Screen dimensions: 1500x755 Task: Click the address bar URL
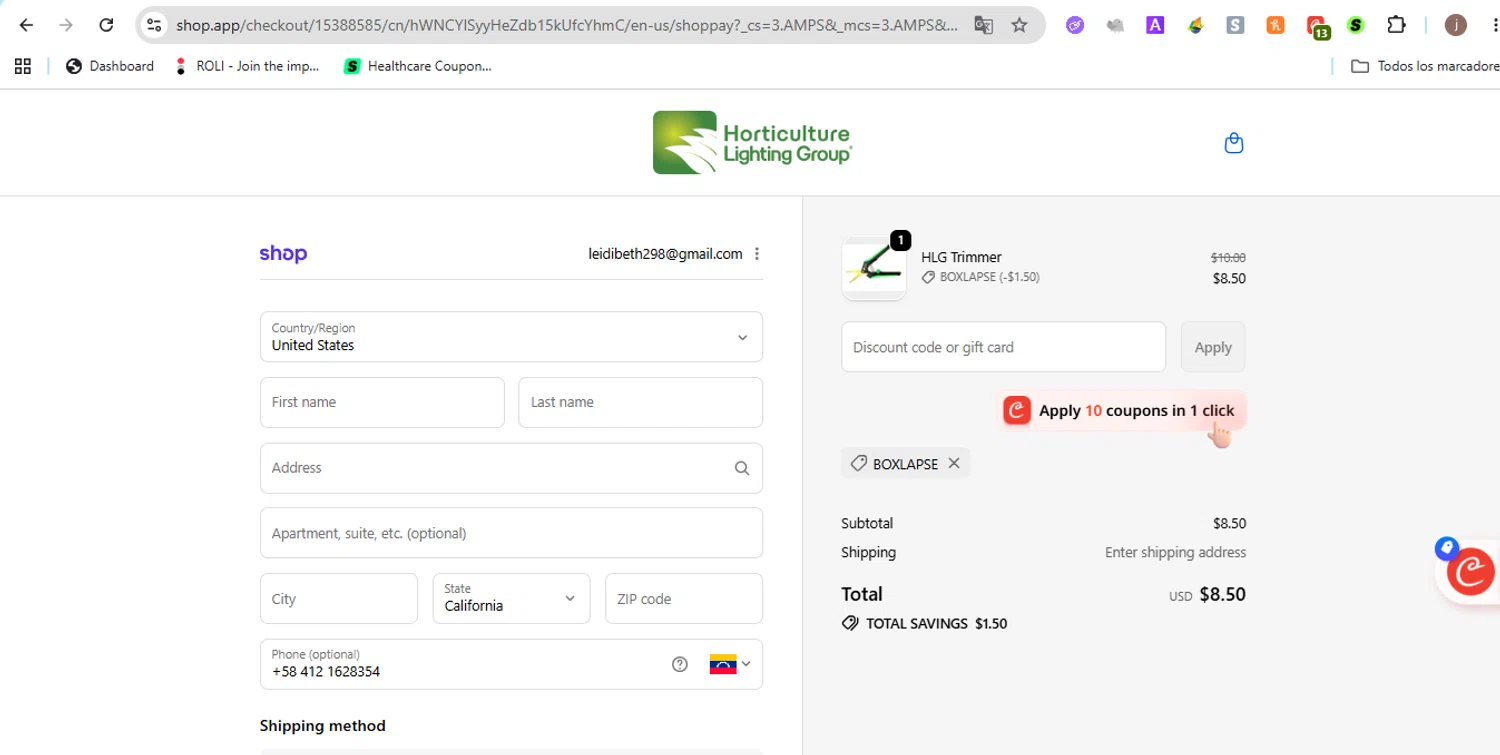(567, 25)
